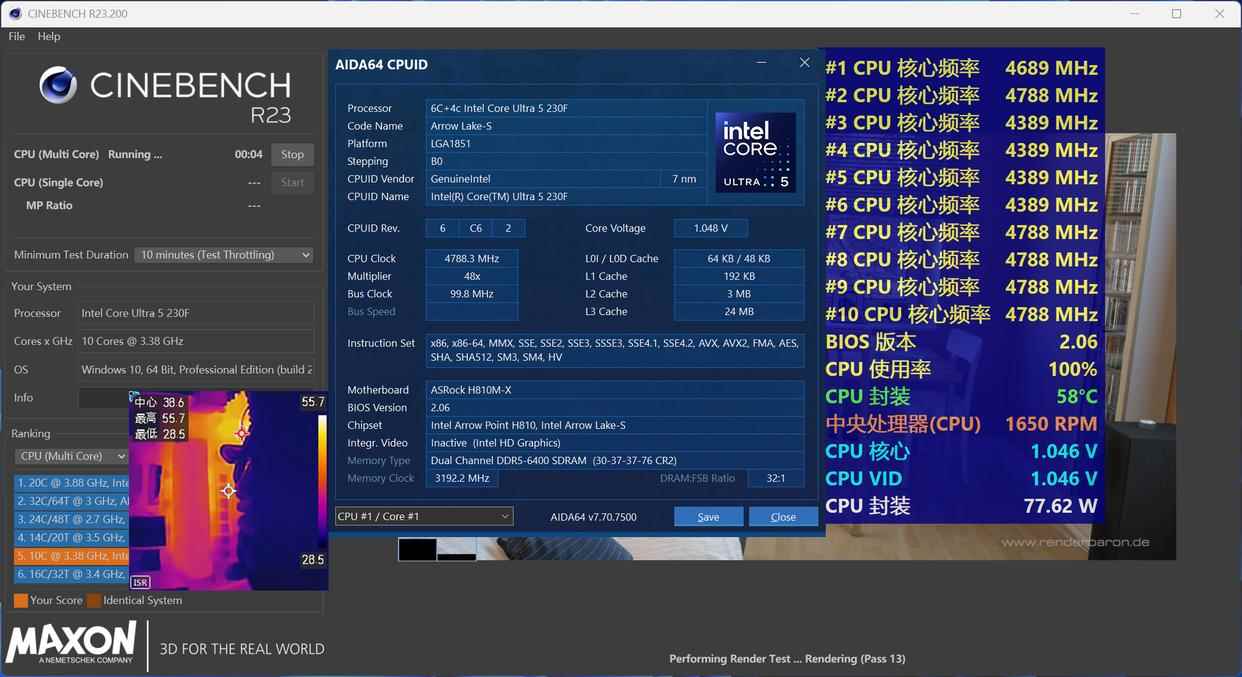Click the Cores x GHz field

pos(196,341)
